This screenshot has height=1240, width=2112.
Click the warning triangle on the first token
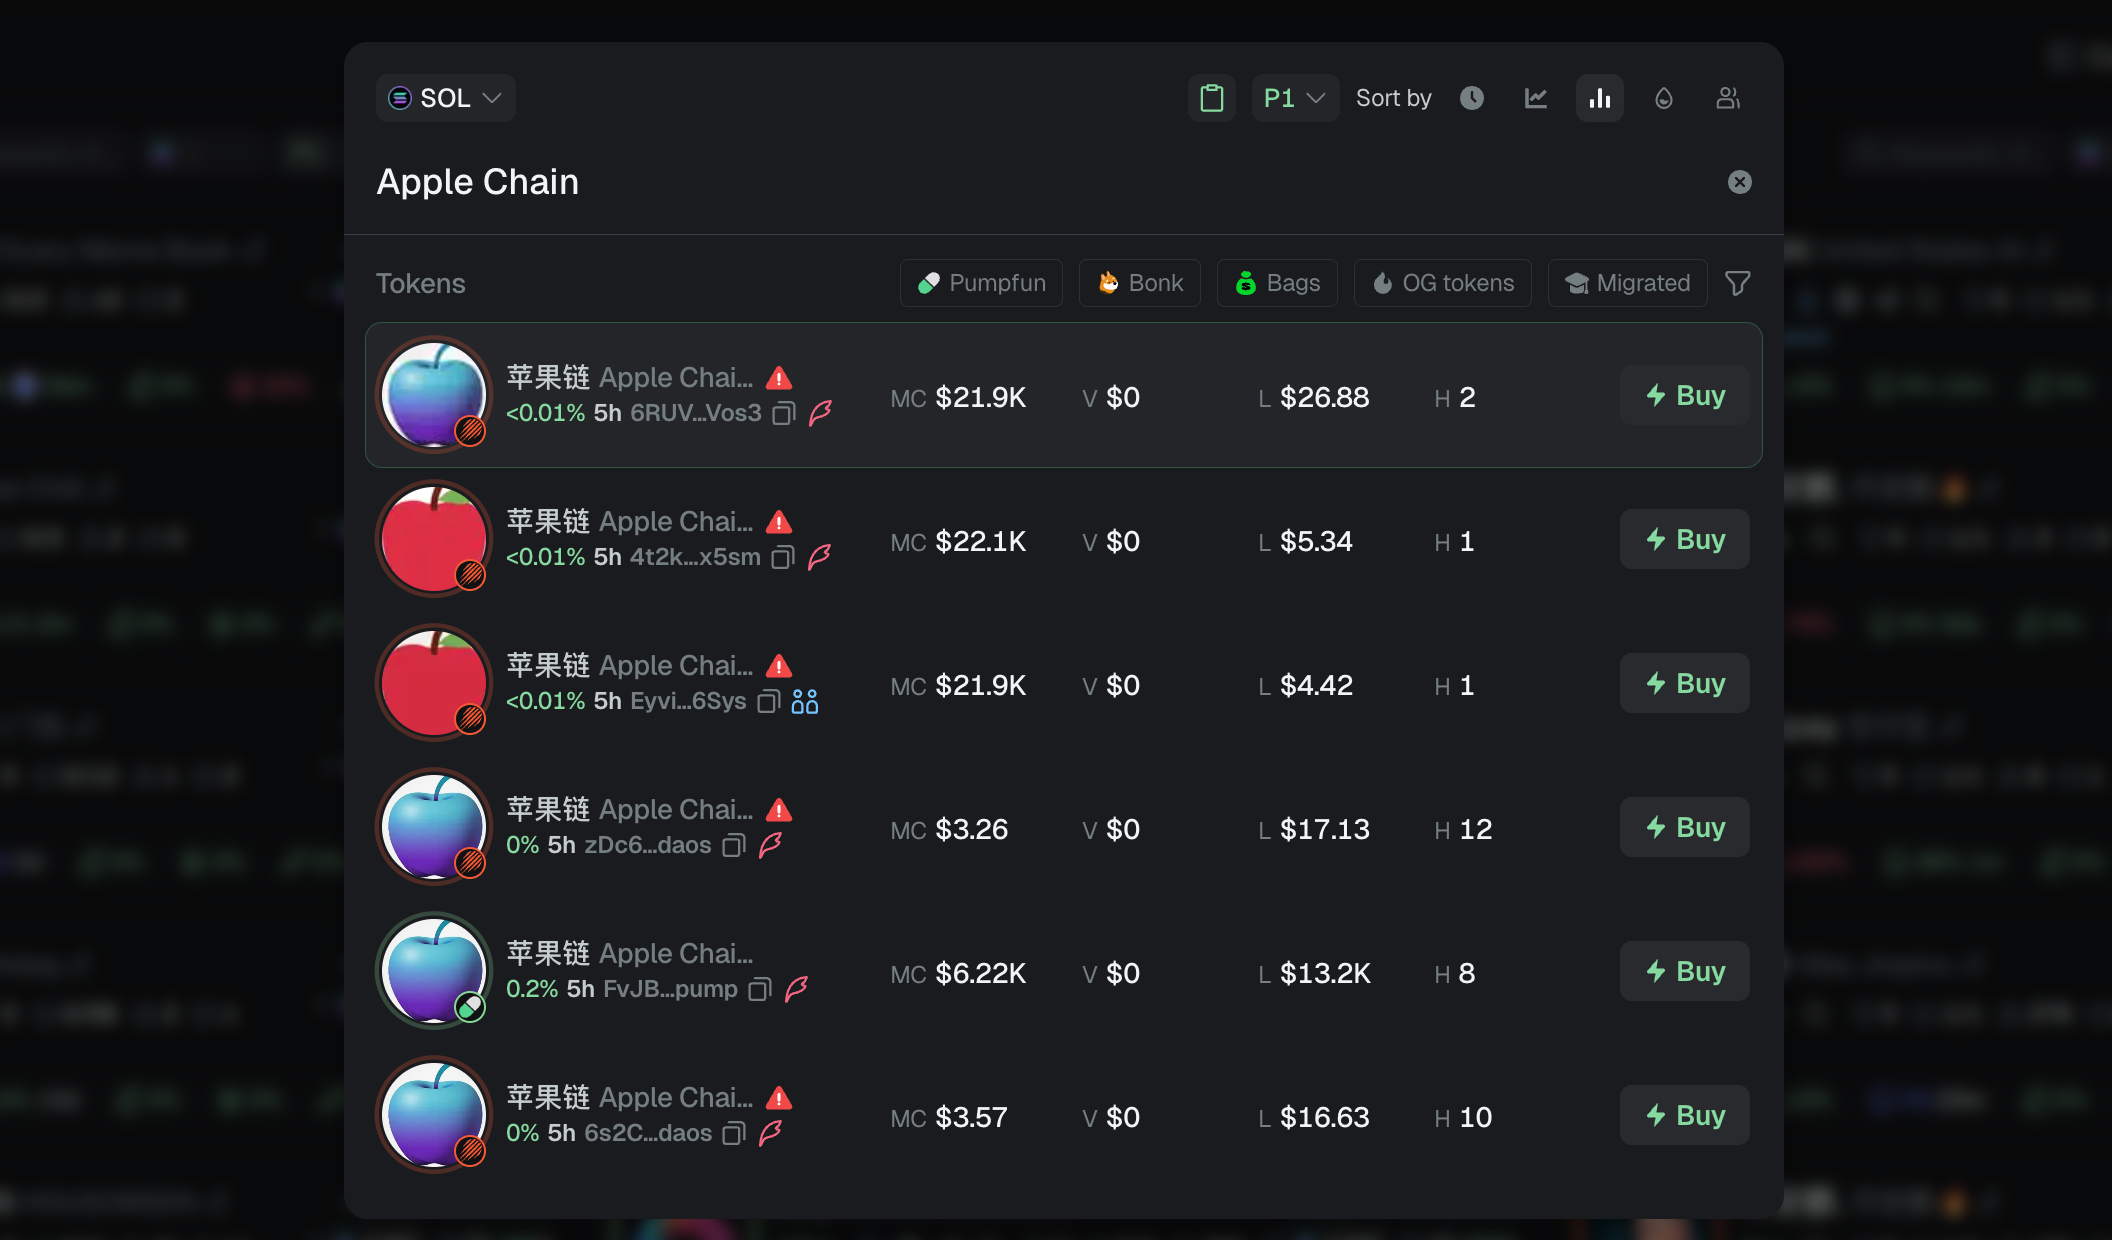(779, 377)
